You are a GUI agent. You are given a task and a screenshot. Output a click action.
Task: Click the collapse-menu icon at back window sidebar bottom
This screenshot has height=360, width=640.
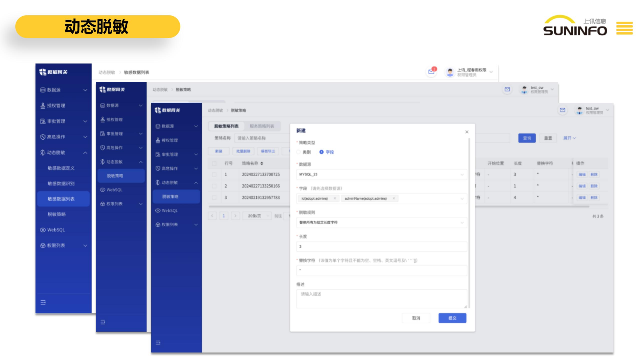click(43, 302)
